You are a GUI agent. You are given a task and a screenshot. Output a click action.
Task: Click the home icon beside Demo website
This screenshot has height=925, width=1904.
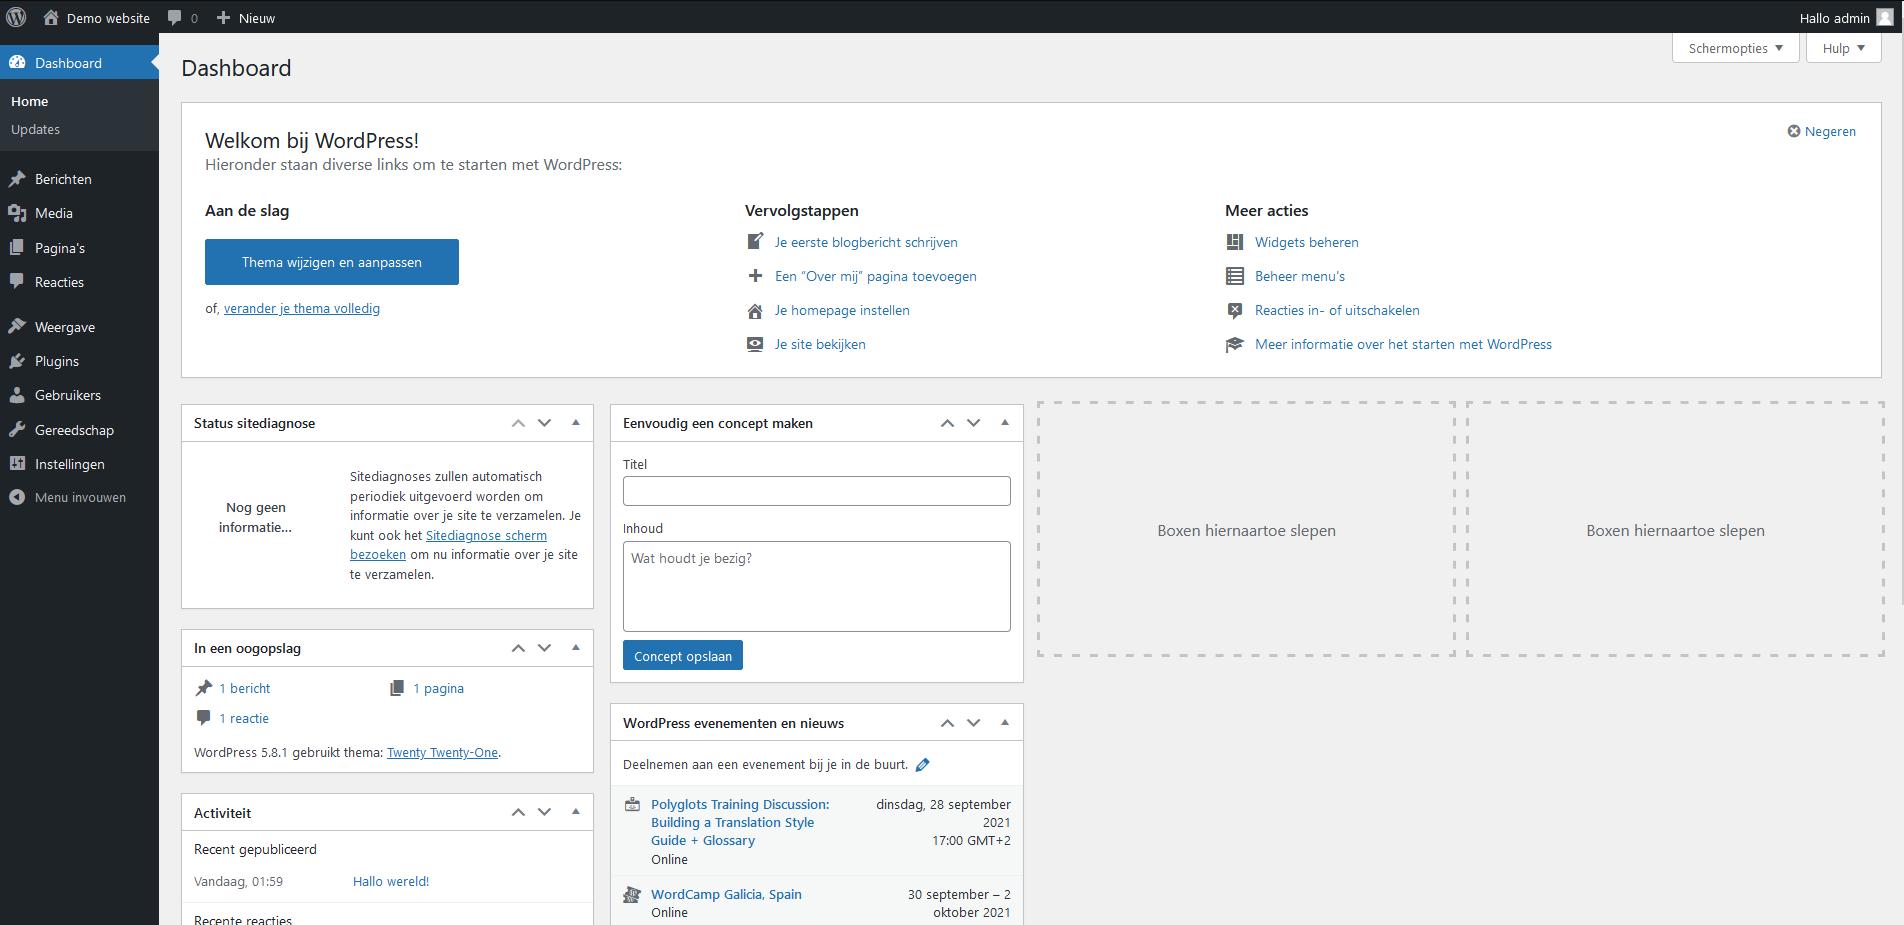51,17
